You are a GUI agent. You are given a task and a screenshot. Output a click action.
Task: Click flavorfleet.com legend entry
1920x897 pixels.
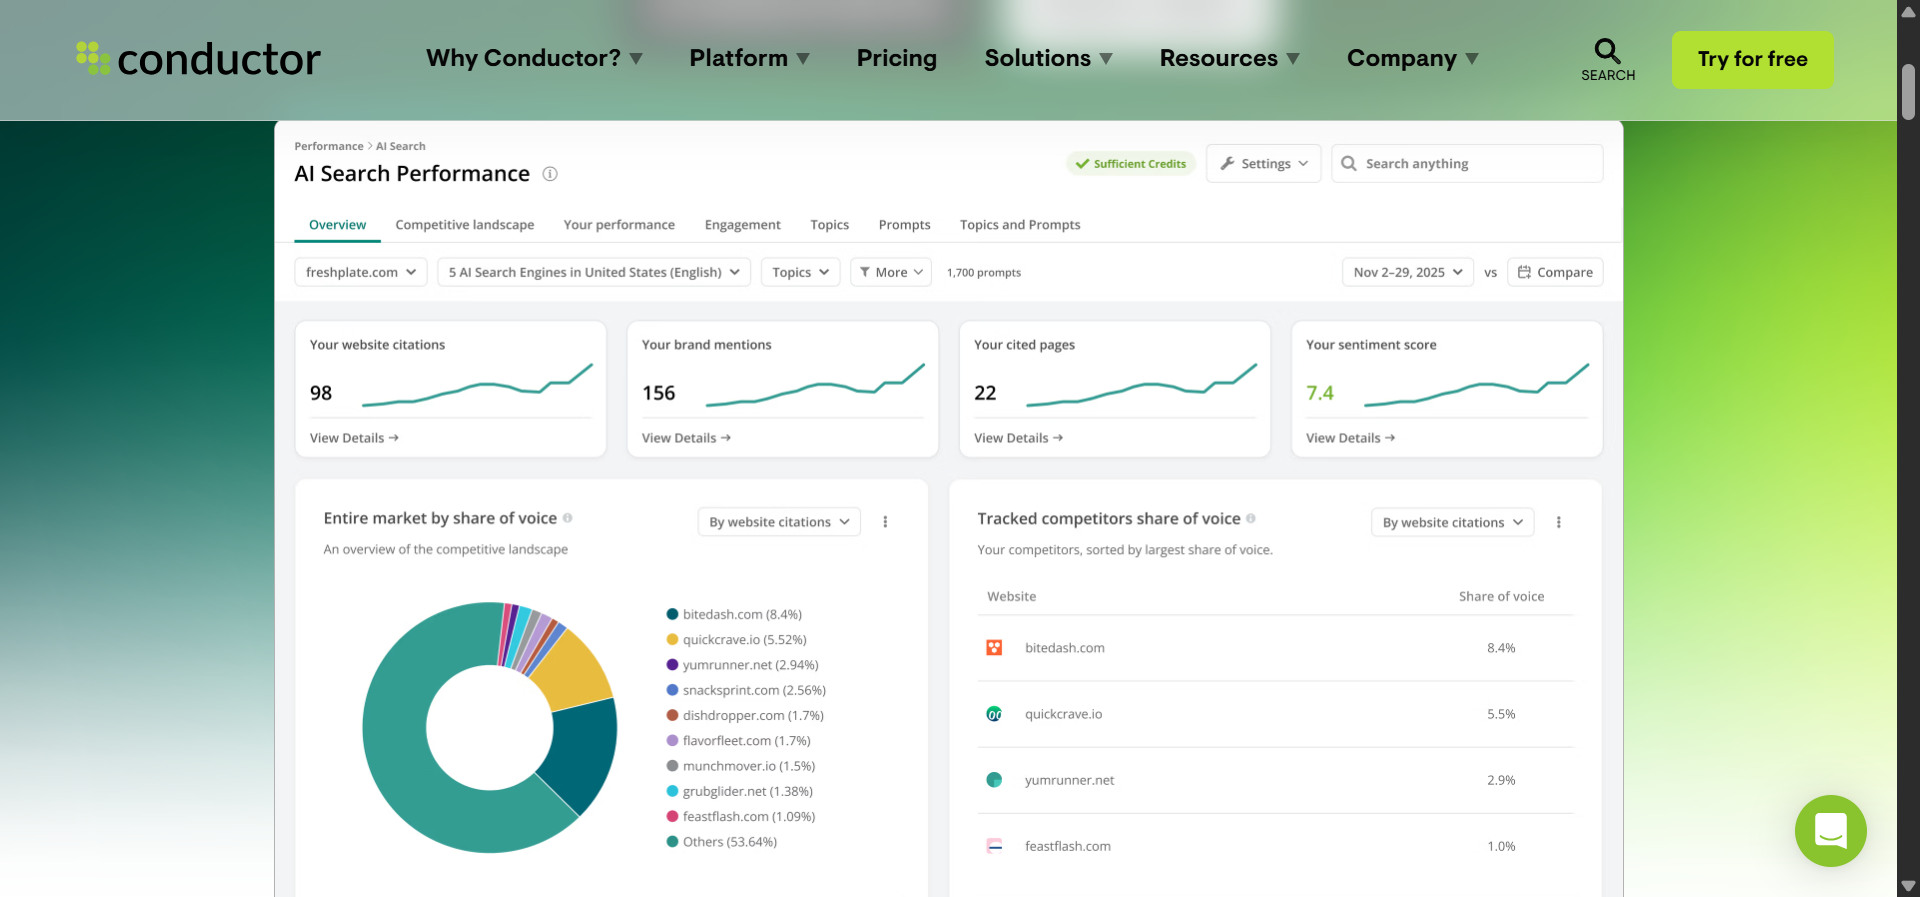tap(738, 741)
